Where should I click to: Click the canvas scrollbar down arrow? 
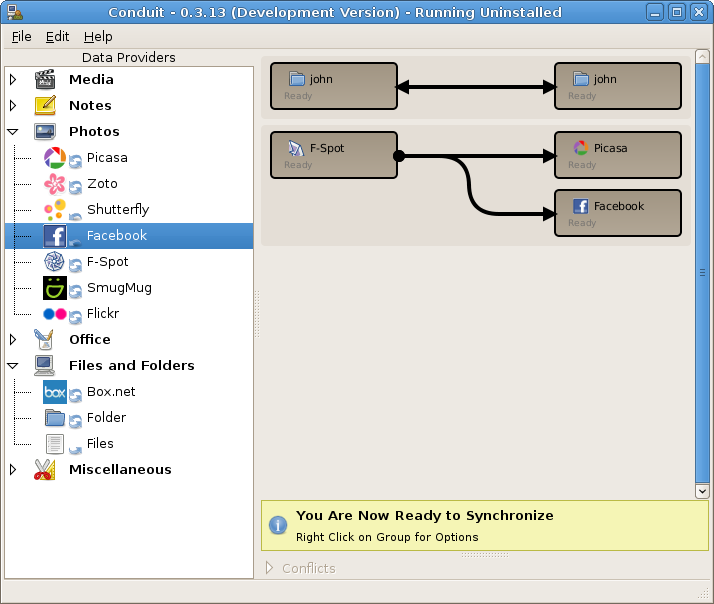[x=702, y=491]
